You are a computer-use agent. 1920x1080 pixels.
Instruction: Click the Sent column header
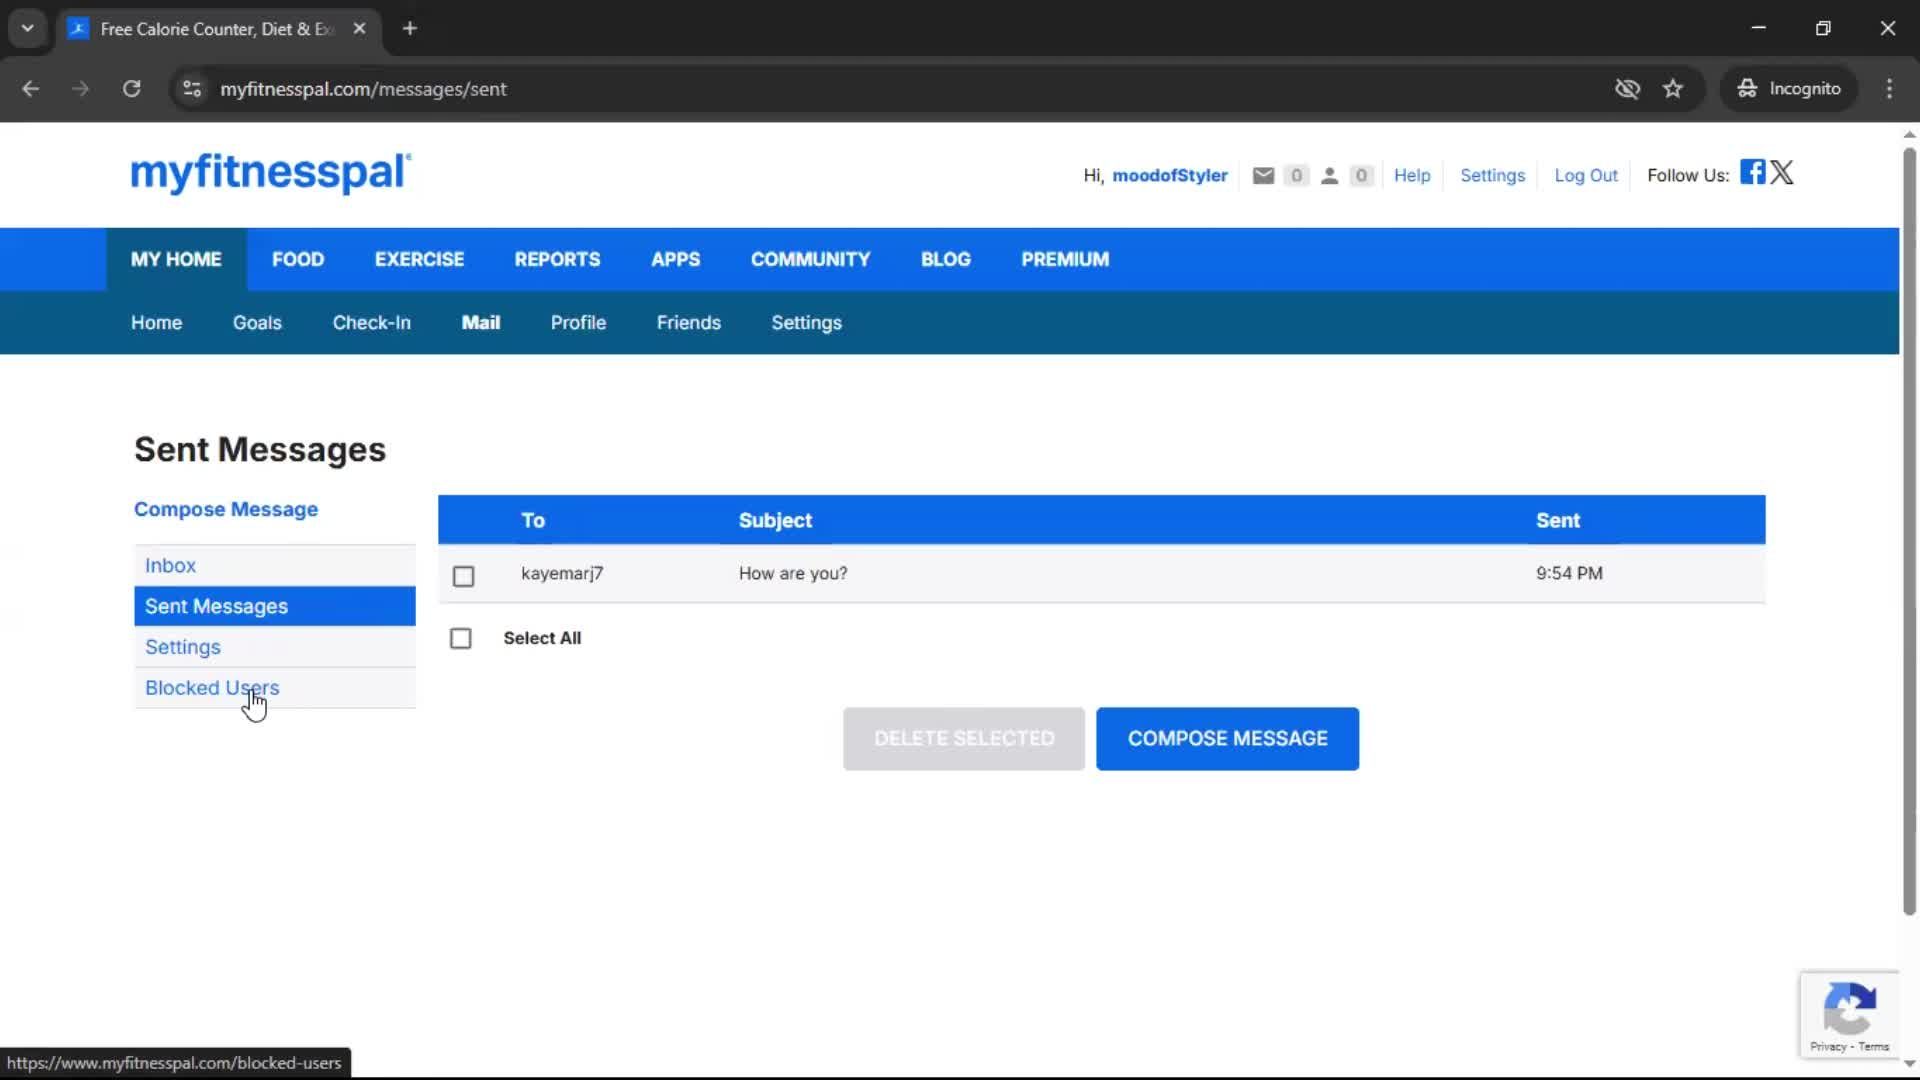pyautogui.click(x=1557, y=521)
